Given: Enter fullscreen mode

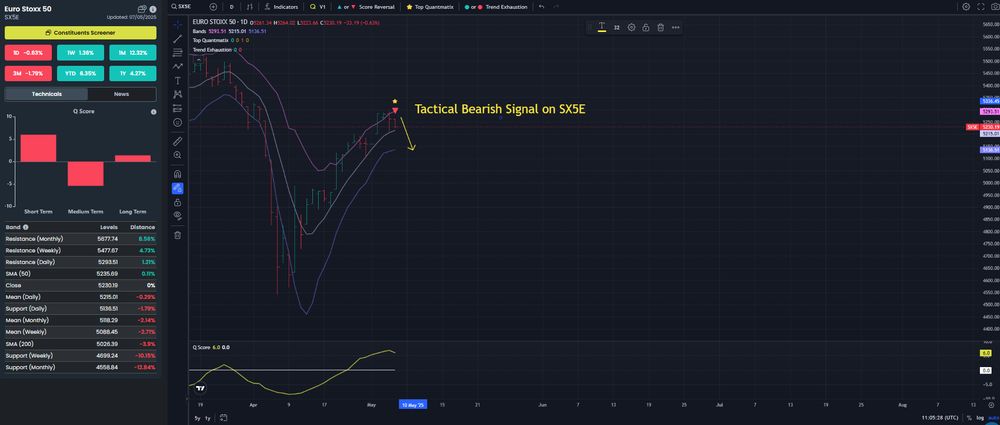Looking at the screenshot, I should (x=980, y=6).
